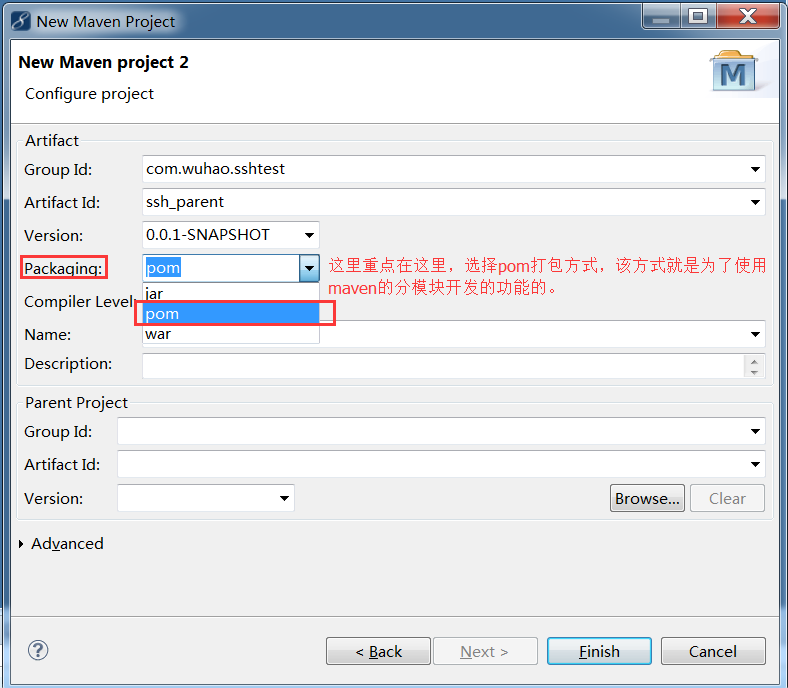This screenshot has width=788, height=688.
Task: Open the Version dropdown arrow
Action: (309, 236)
